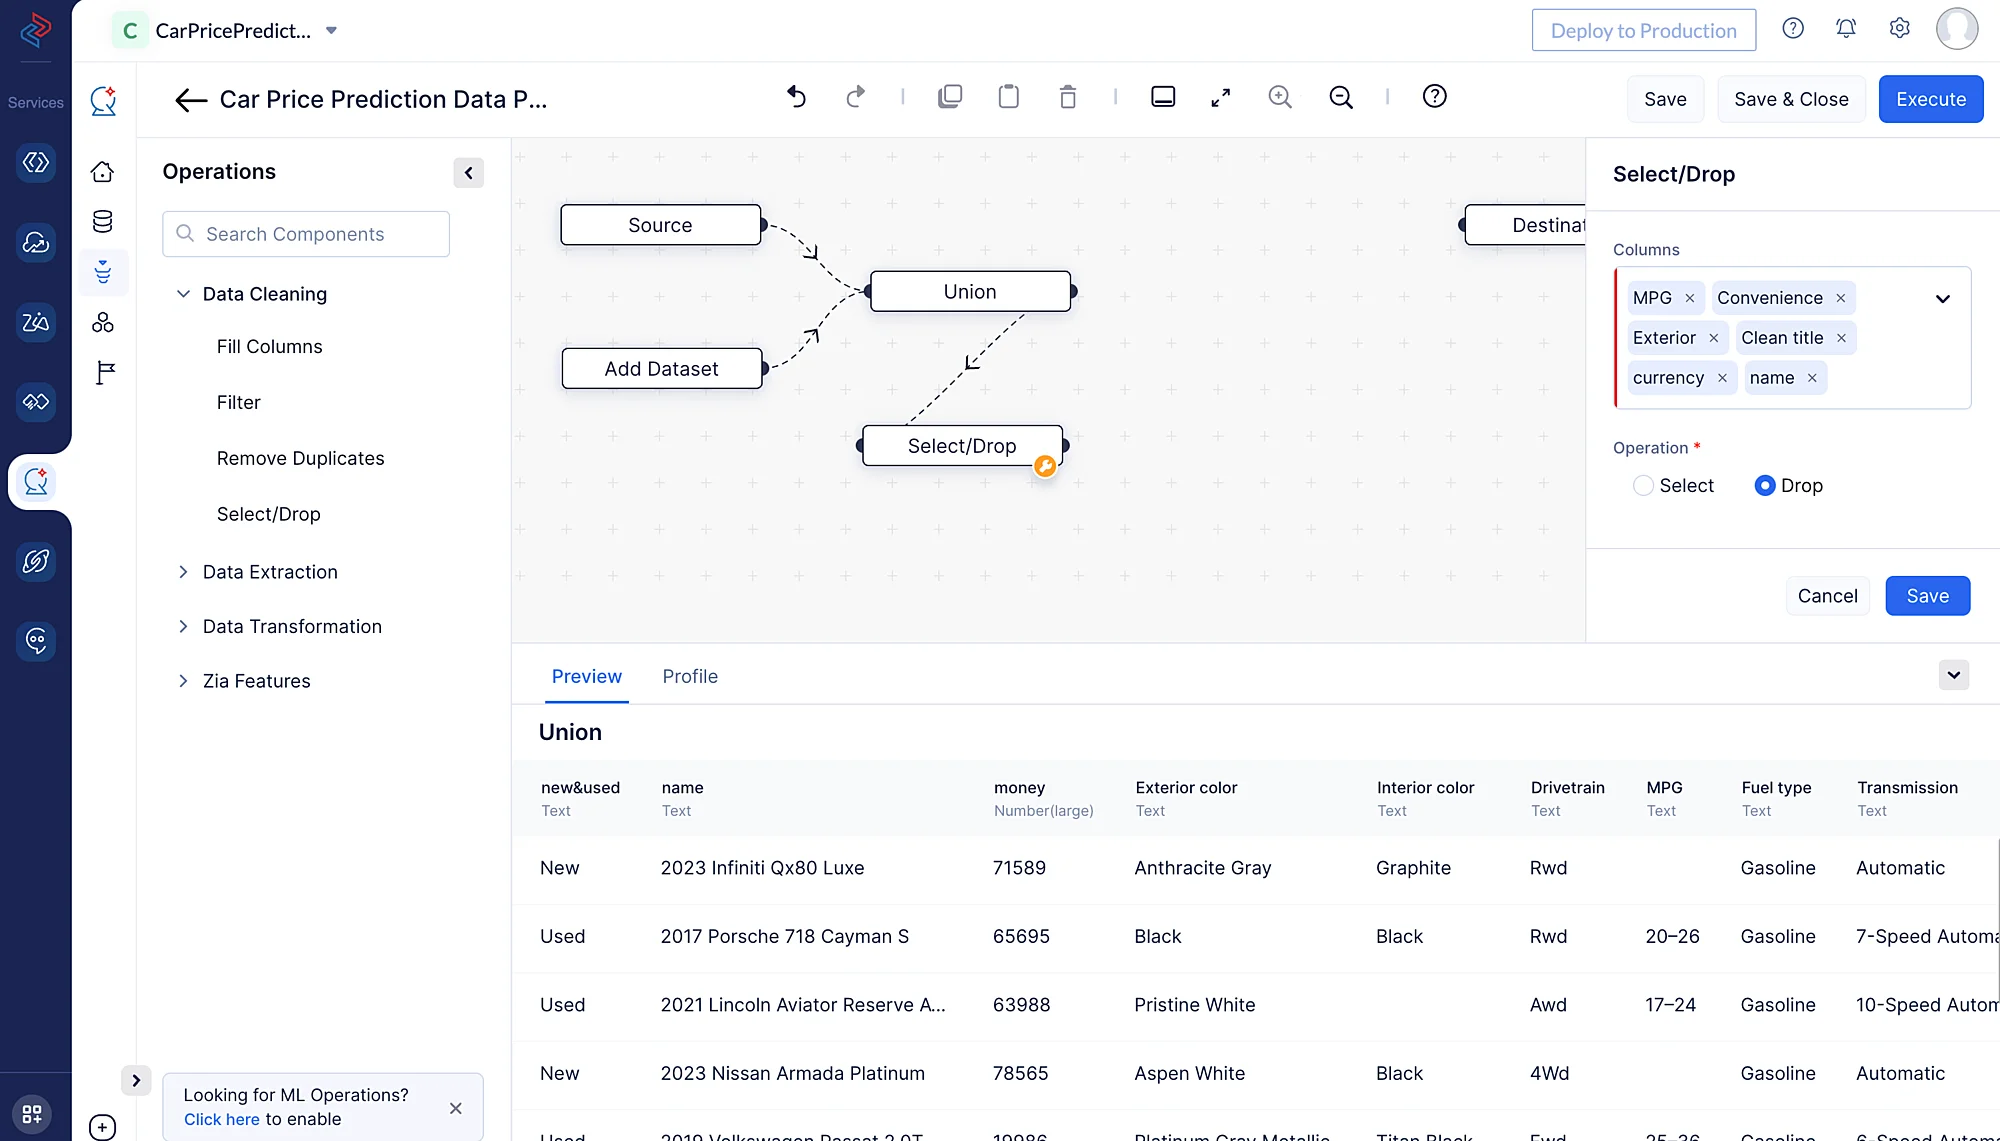Remove the name column chip
The height and width of the screenshot is (1141, 2000).
pyautogui.click(x=1812, y=378)
